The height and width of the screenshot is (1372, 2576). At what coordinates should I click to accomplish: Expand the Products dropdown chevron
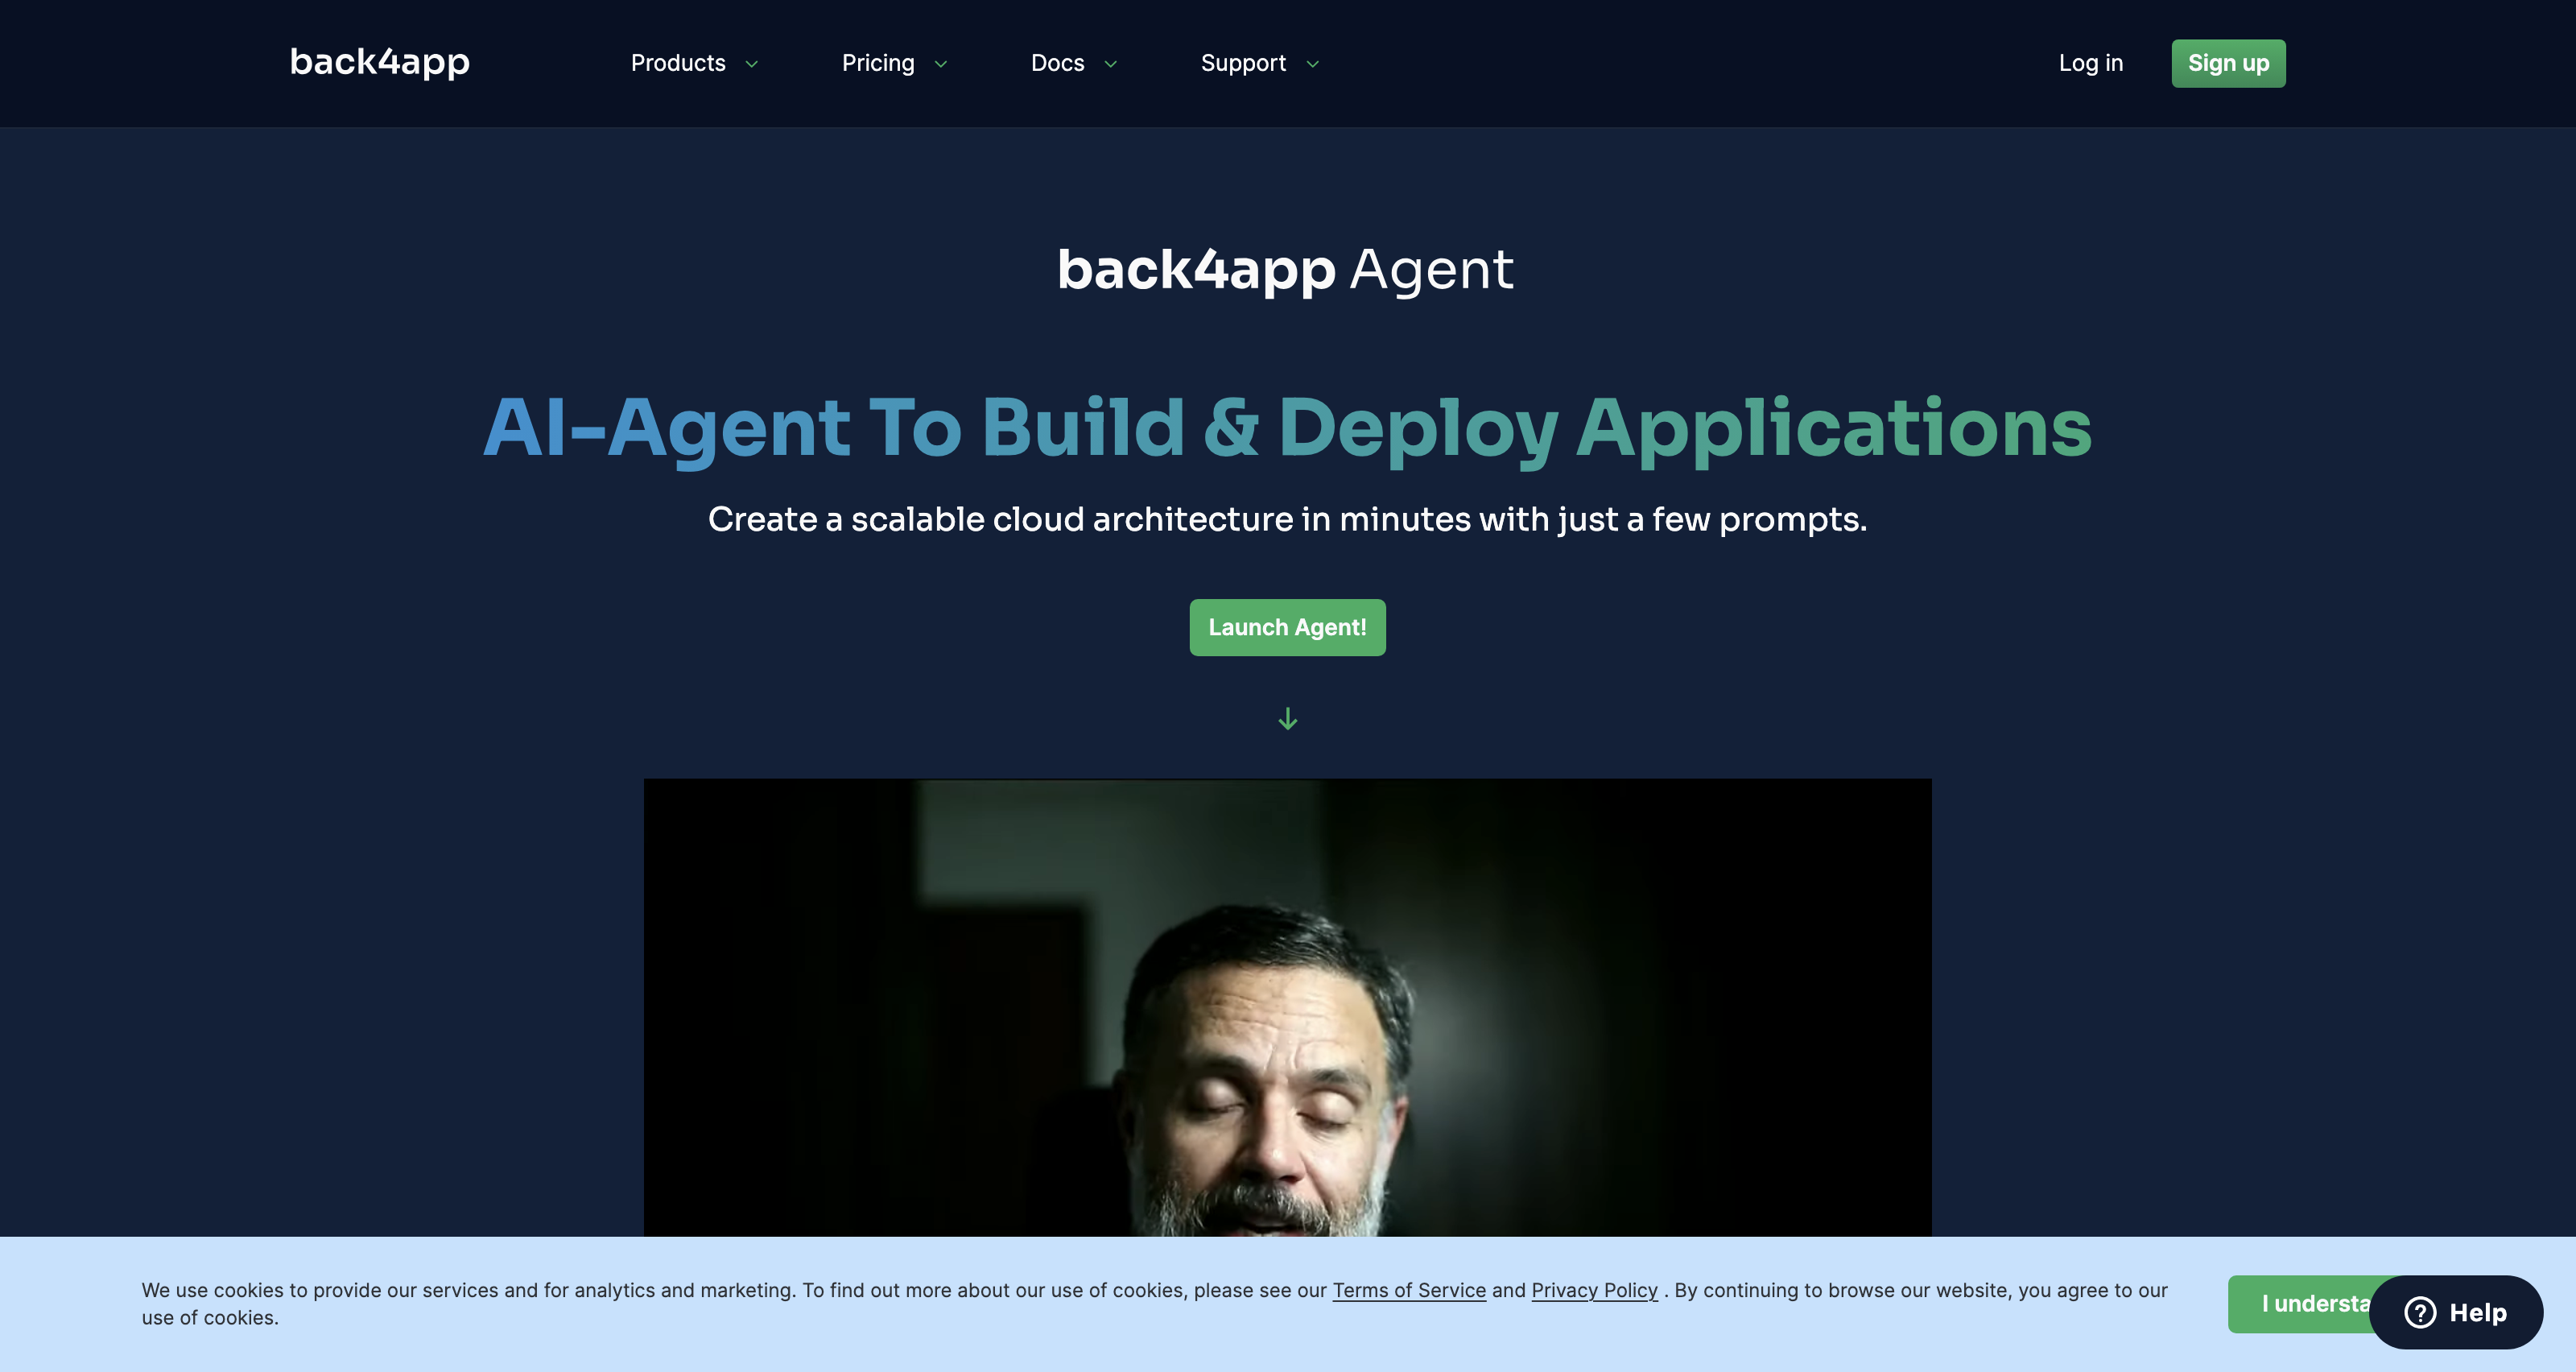(x=752, y=64)
